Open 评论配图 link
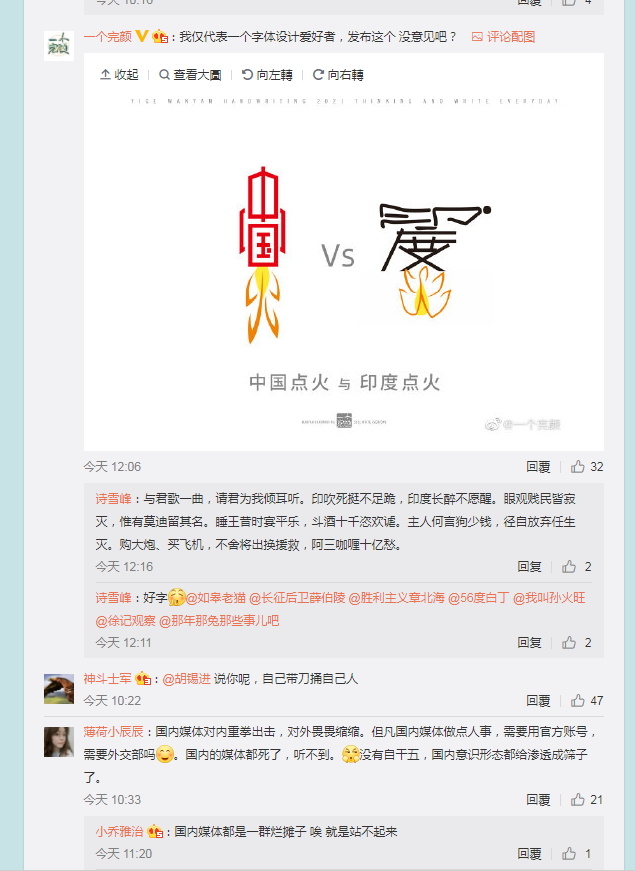The image size is (635, 871). [x=503, y=37]
